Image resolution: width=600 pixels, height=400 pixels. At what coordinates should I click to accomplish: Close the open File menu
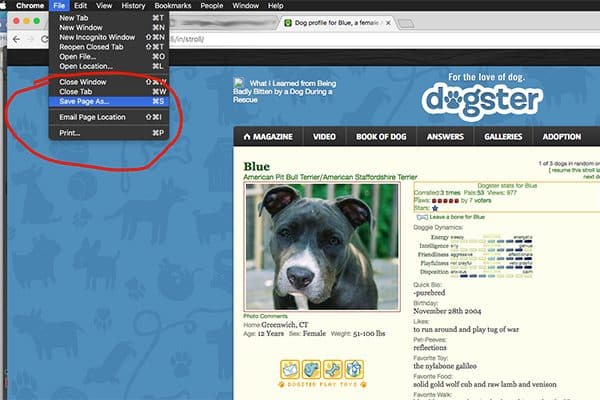point(59,5)
